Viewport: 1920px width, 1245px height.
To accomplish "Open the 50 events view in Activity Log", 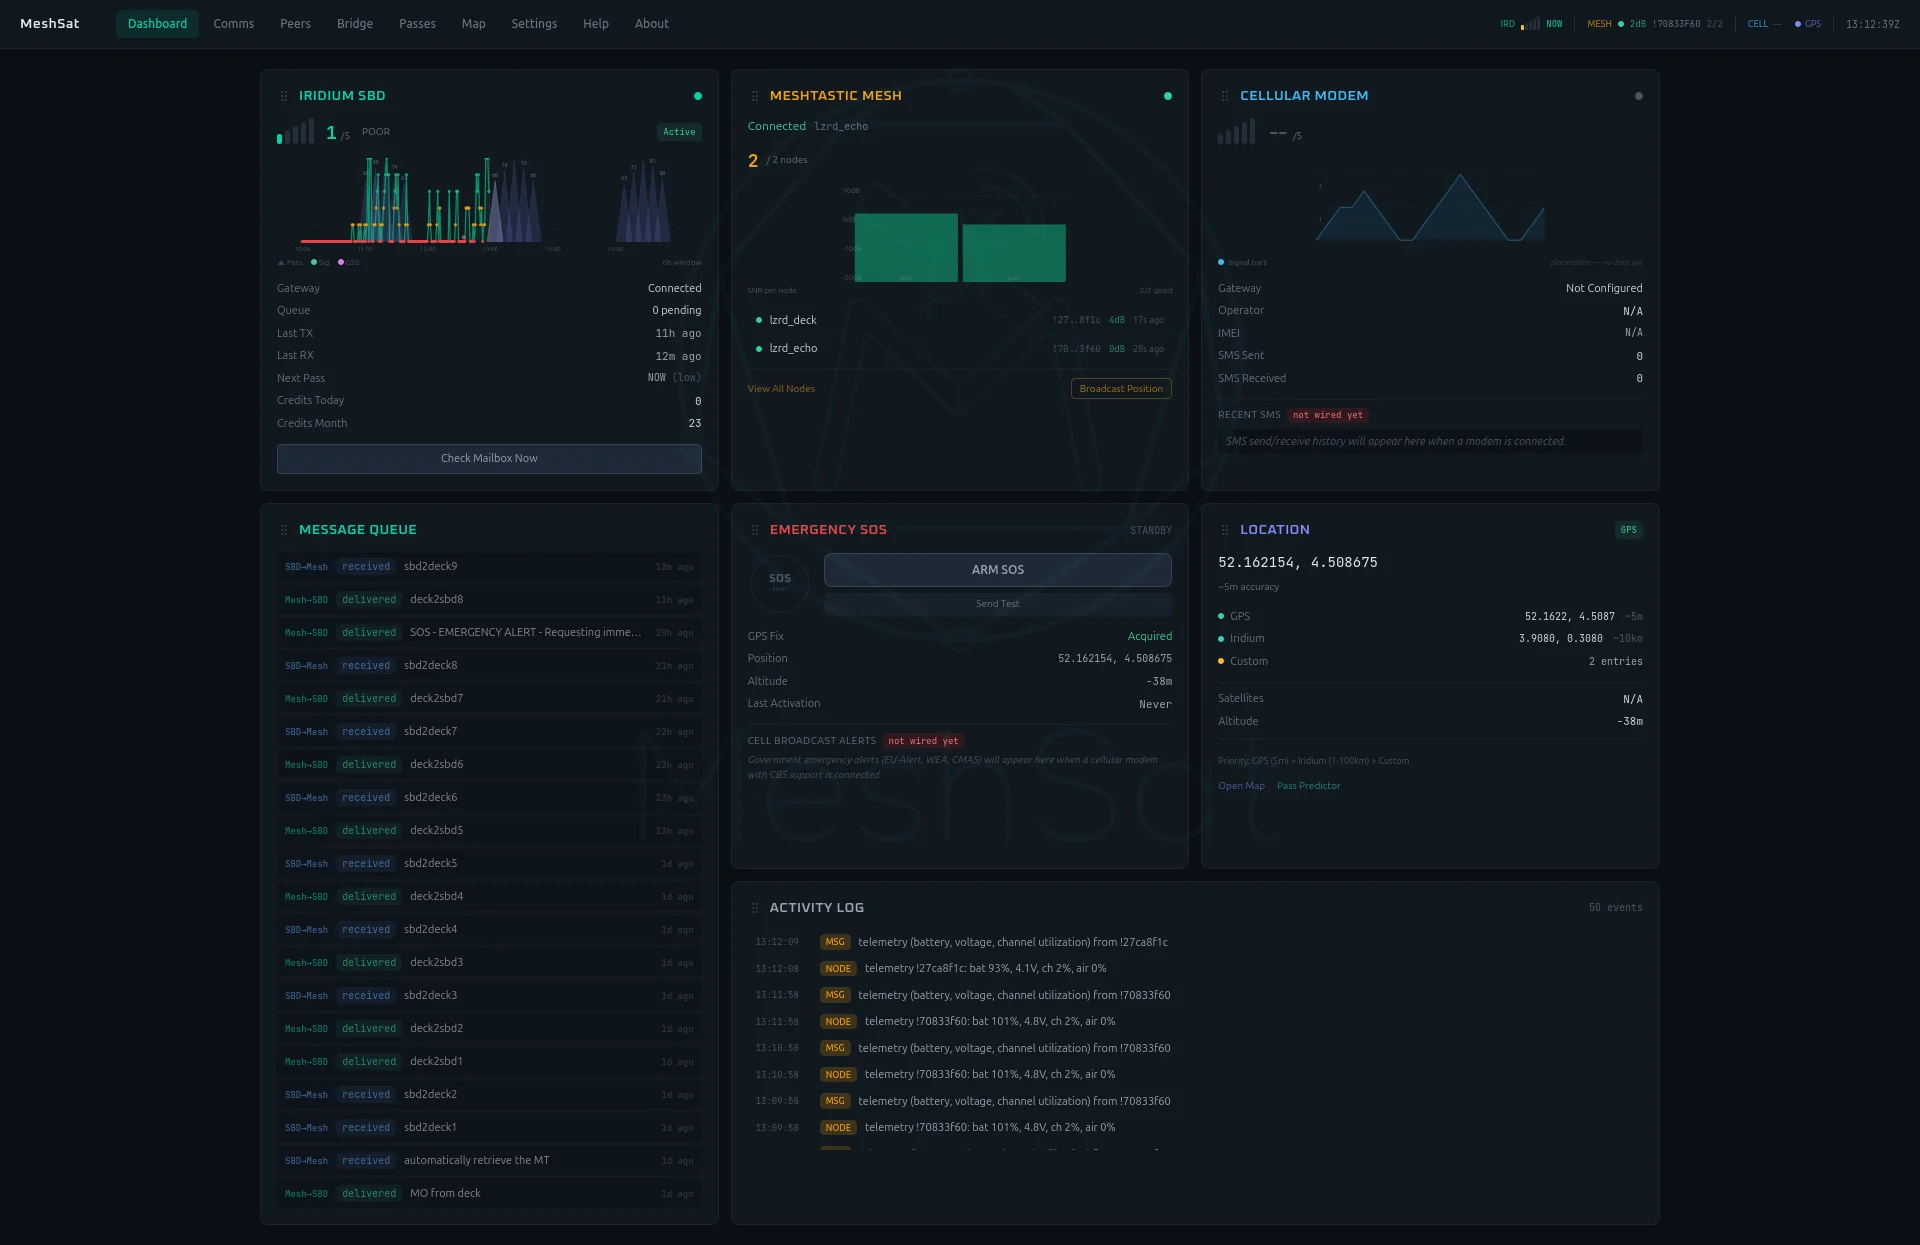I will pos(1616,907).
